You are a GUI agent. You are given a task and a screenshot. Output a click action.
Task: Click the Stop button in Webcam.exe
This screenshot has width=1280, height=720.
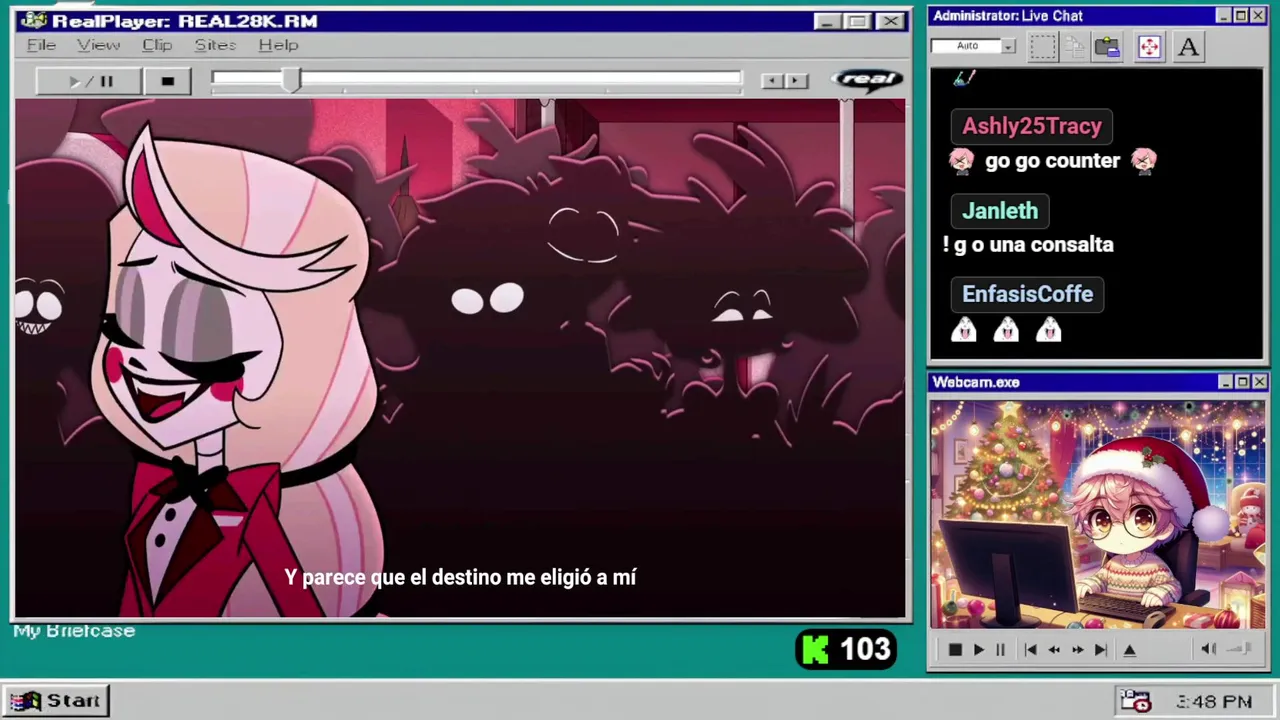[955, 650]
